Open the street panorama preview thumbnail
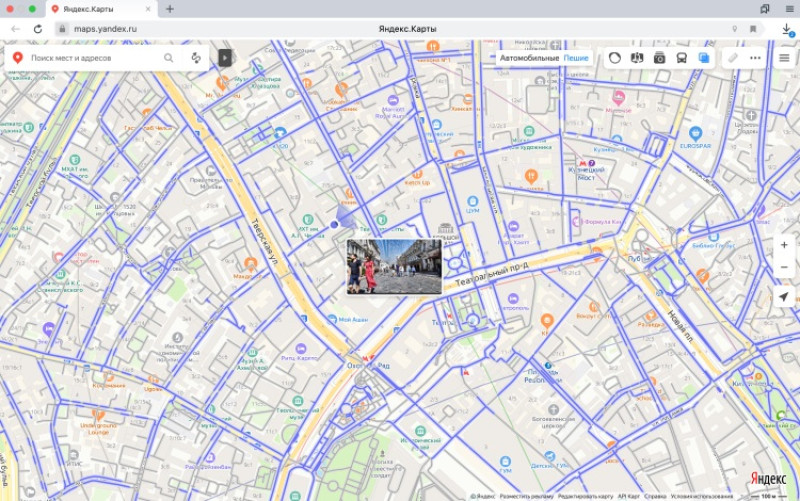The width and height of the screenshot is (800, 501). 394,266
